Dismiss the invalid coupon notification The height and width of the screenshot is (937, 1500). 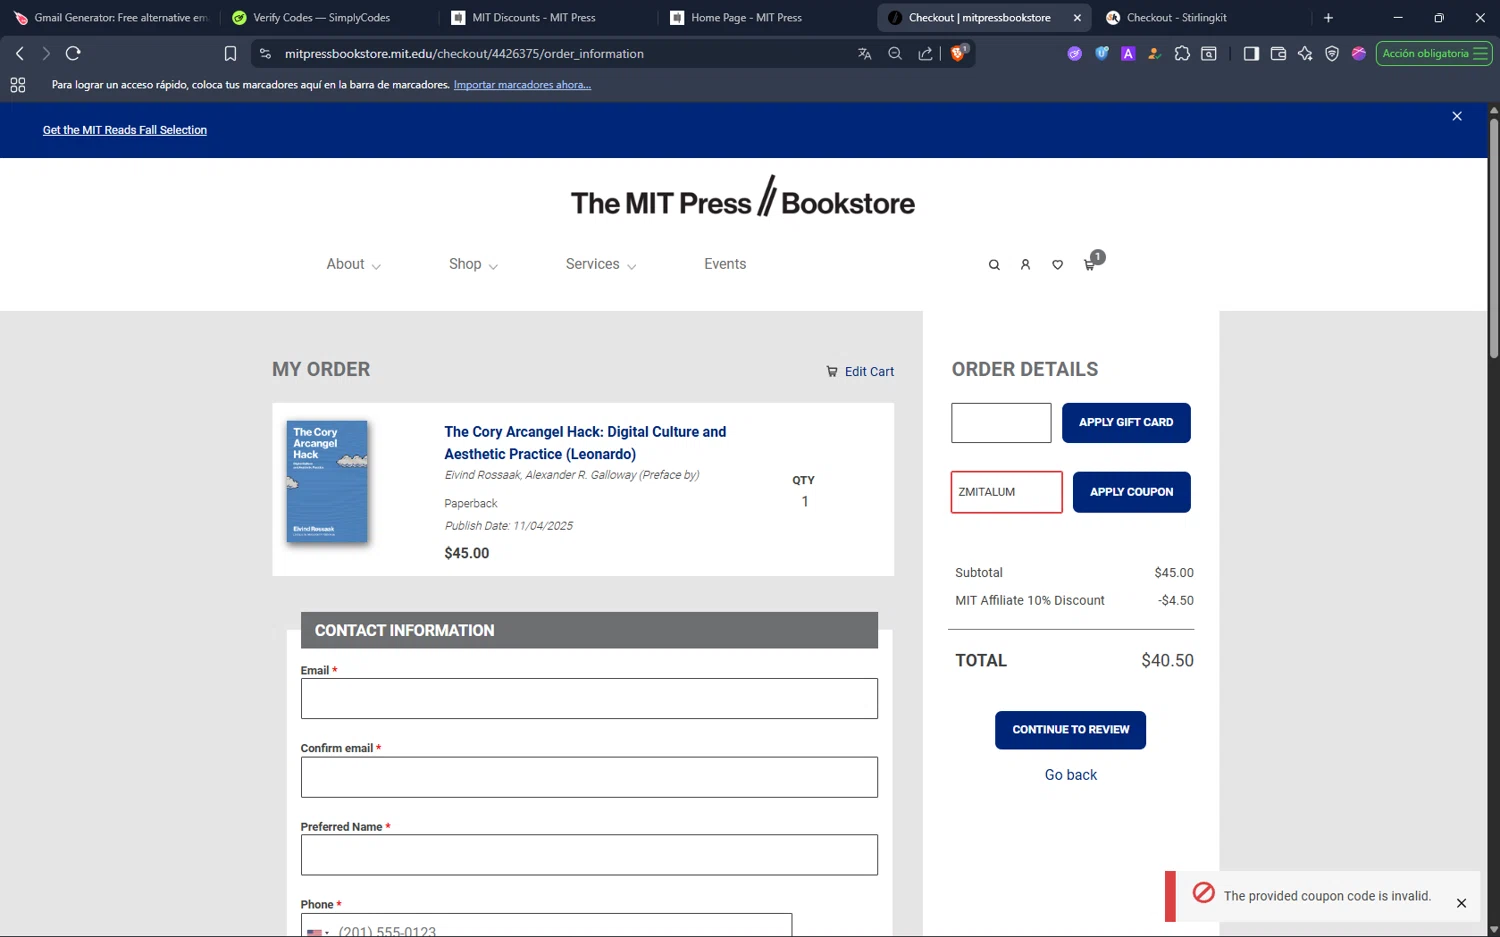point(1461,903)
